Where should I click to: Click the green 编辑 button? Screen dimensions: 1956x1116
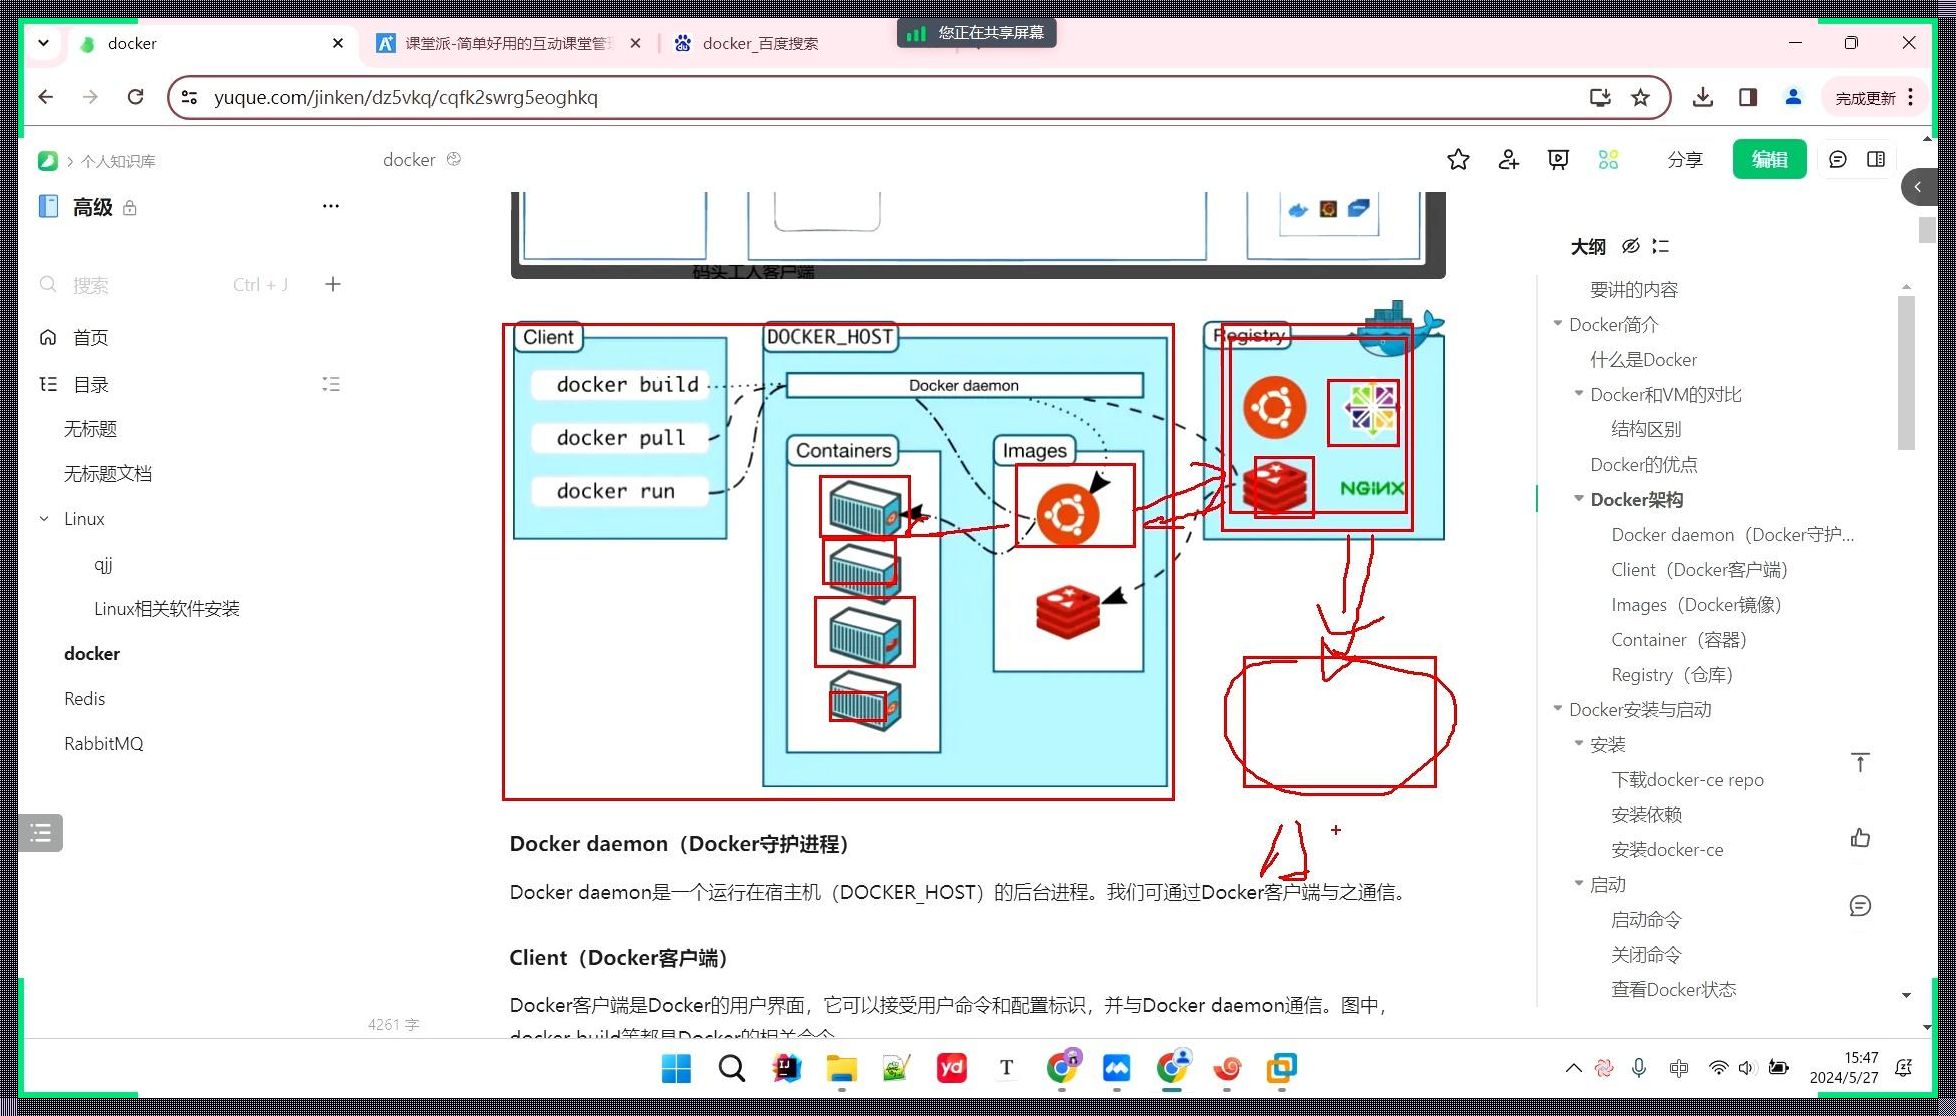pyautogui.click(x=1769, y=160)
